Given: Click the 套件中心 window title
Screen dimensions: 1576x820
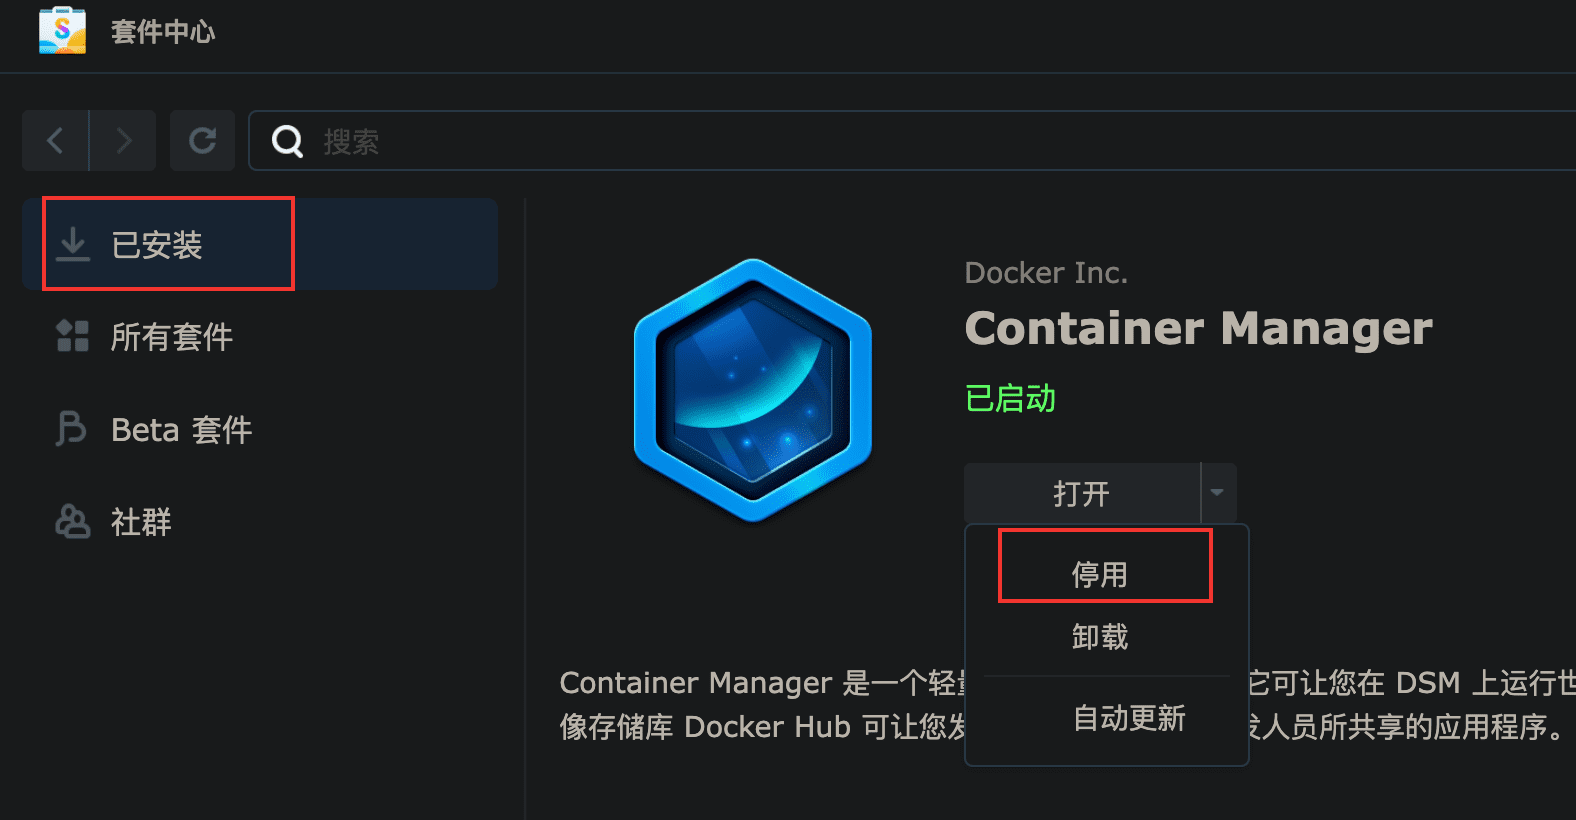Looking at the screenshot, I should point(163,31).
